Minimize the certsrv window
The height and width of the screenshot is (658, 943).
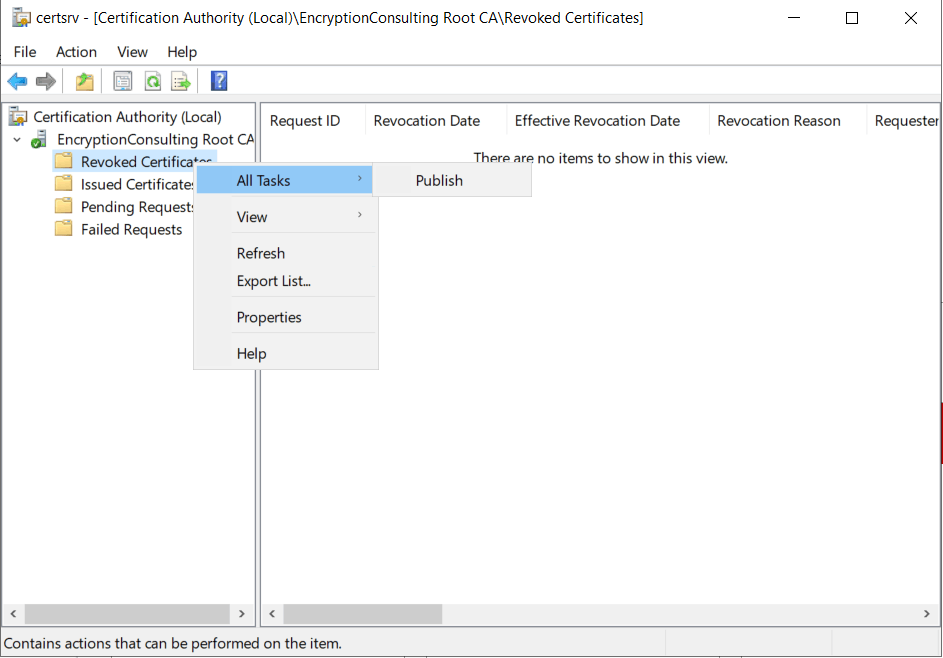tap(794, 18)
